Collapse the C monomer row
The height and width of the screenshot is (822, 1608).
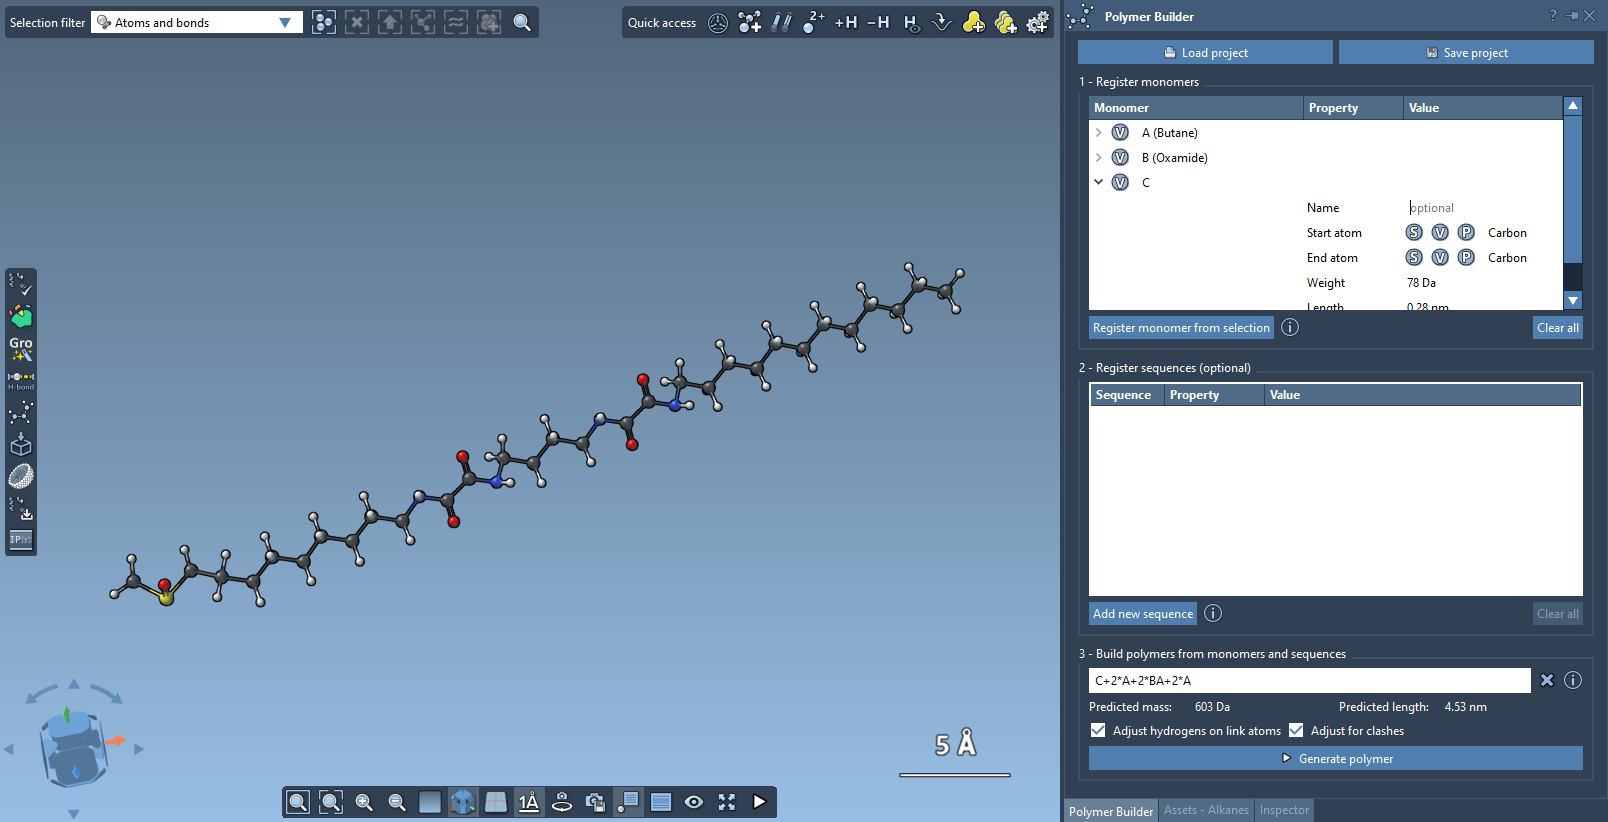(x=1099, y=182)
